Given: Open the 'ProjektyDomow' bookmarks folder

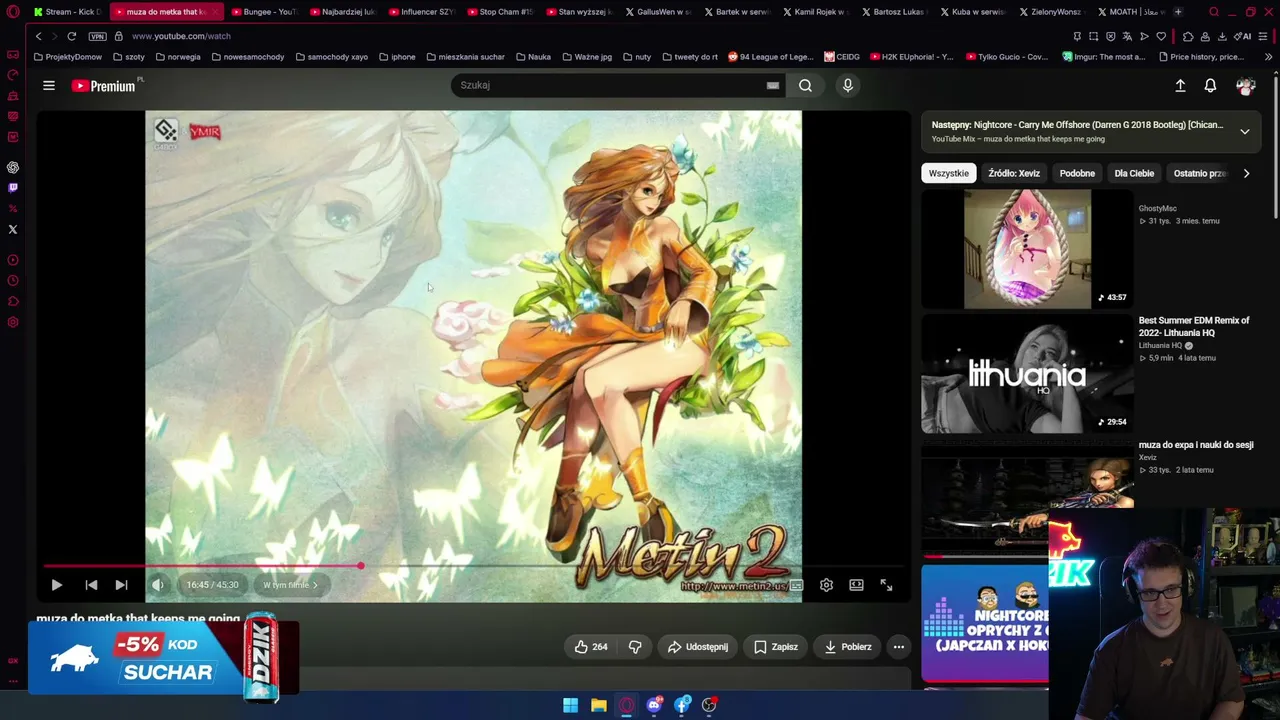Looking at the screenshot, I should (68, 57).
